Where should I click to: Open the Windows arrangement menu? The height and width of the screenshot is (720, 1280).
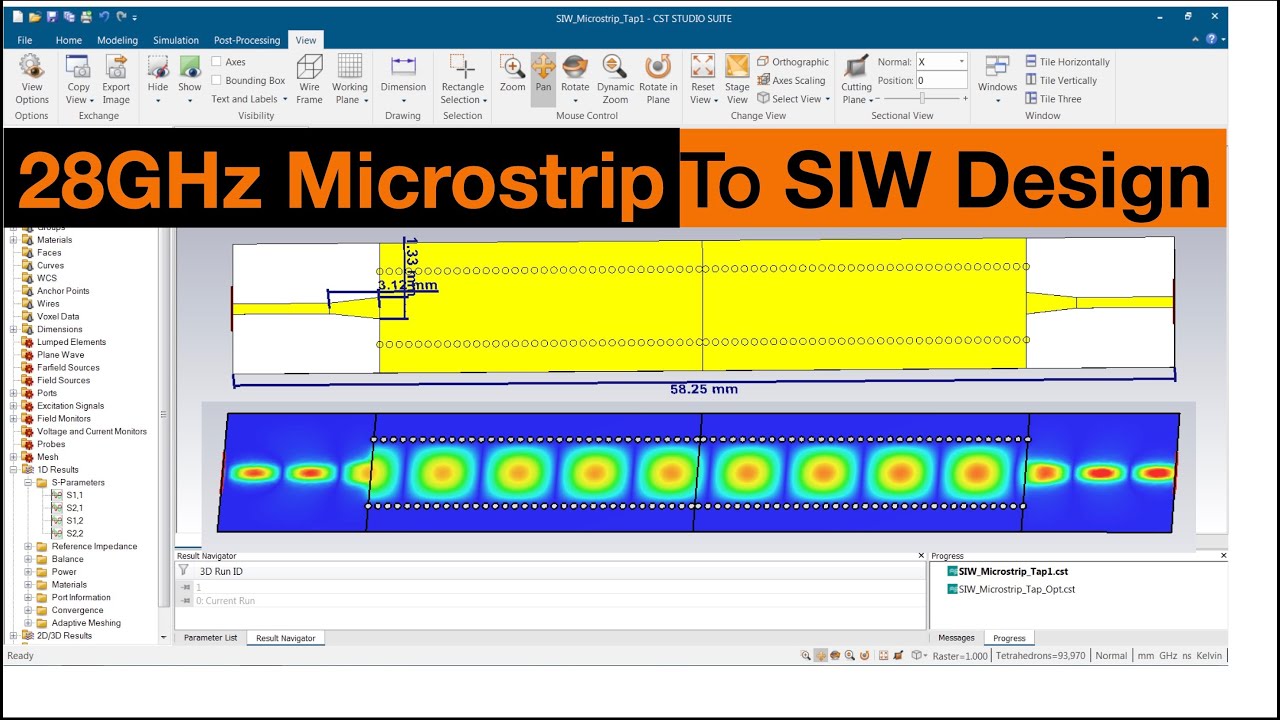click(x=997, y=79)
